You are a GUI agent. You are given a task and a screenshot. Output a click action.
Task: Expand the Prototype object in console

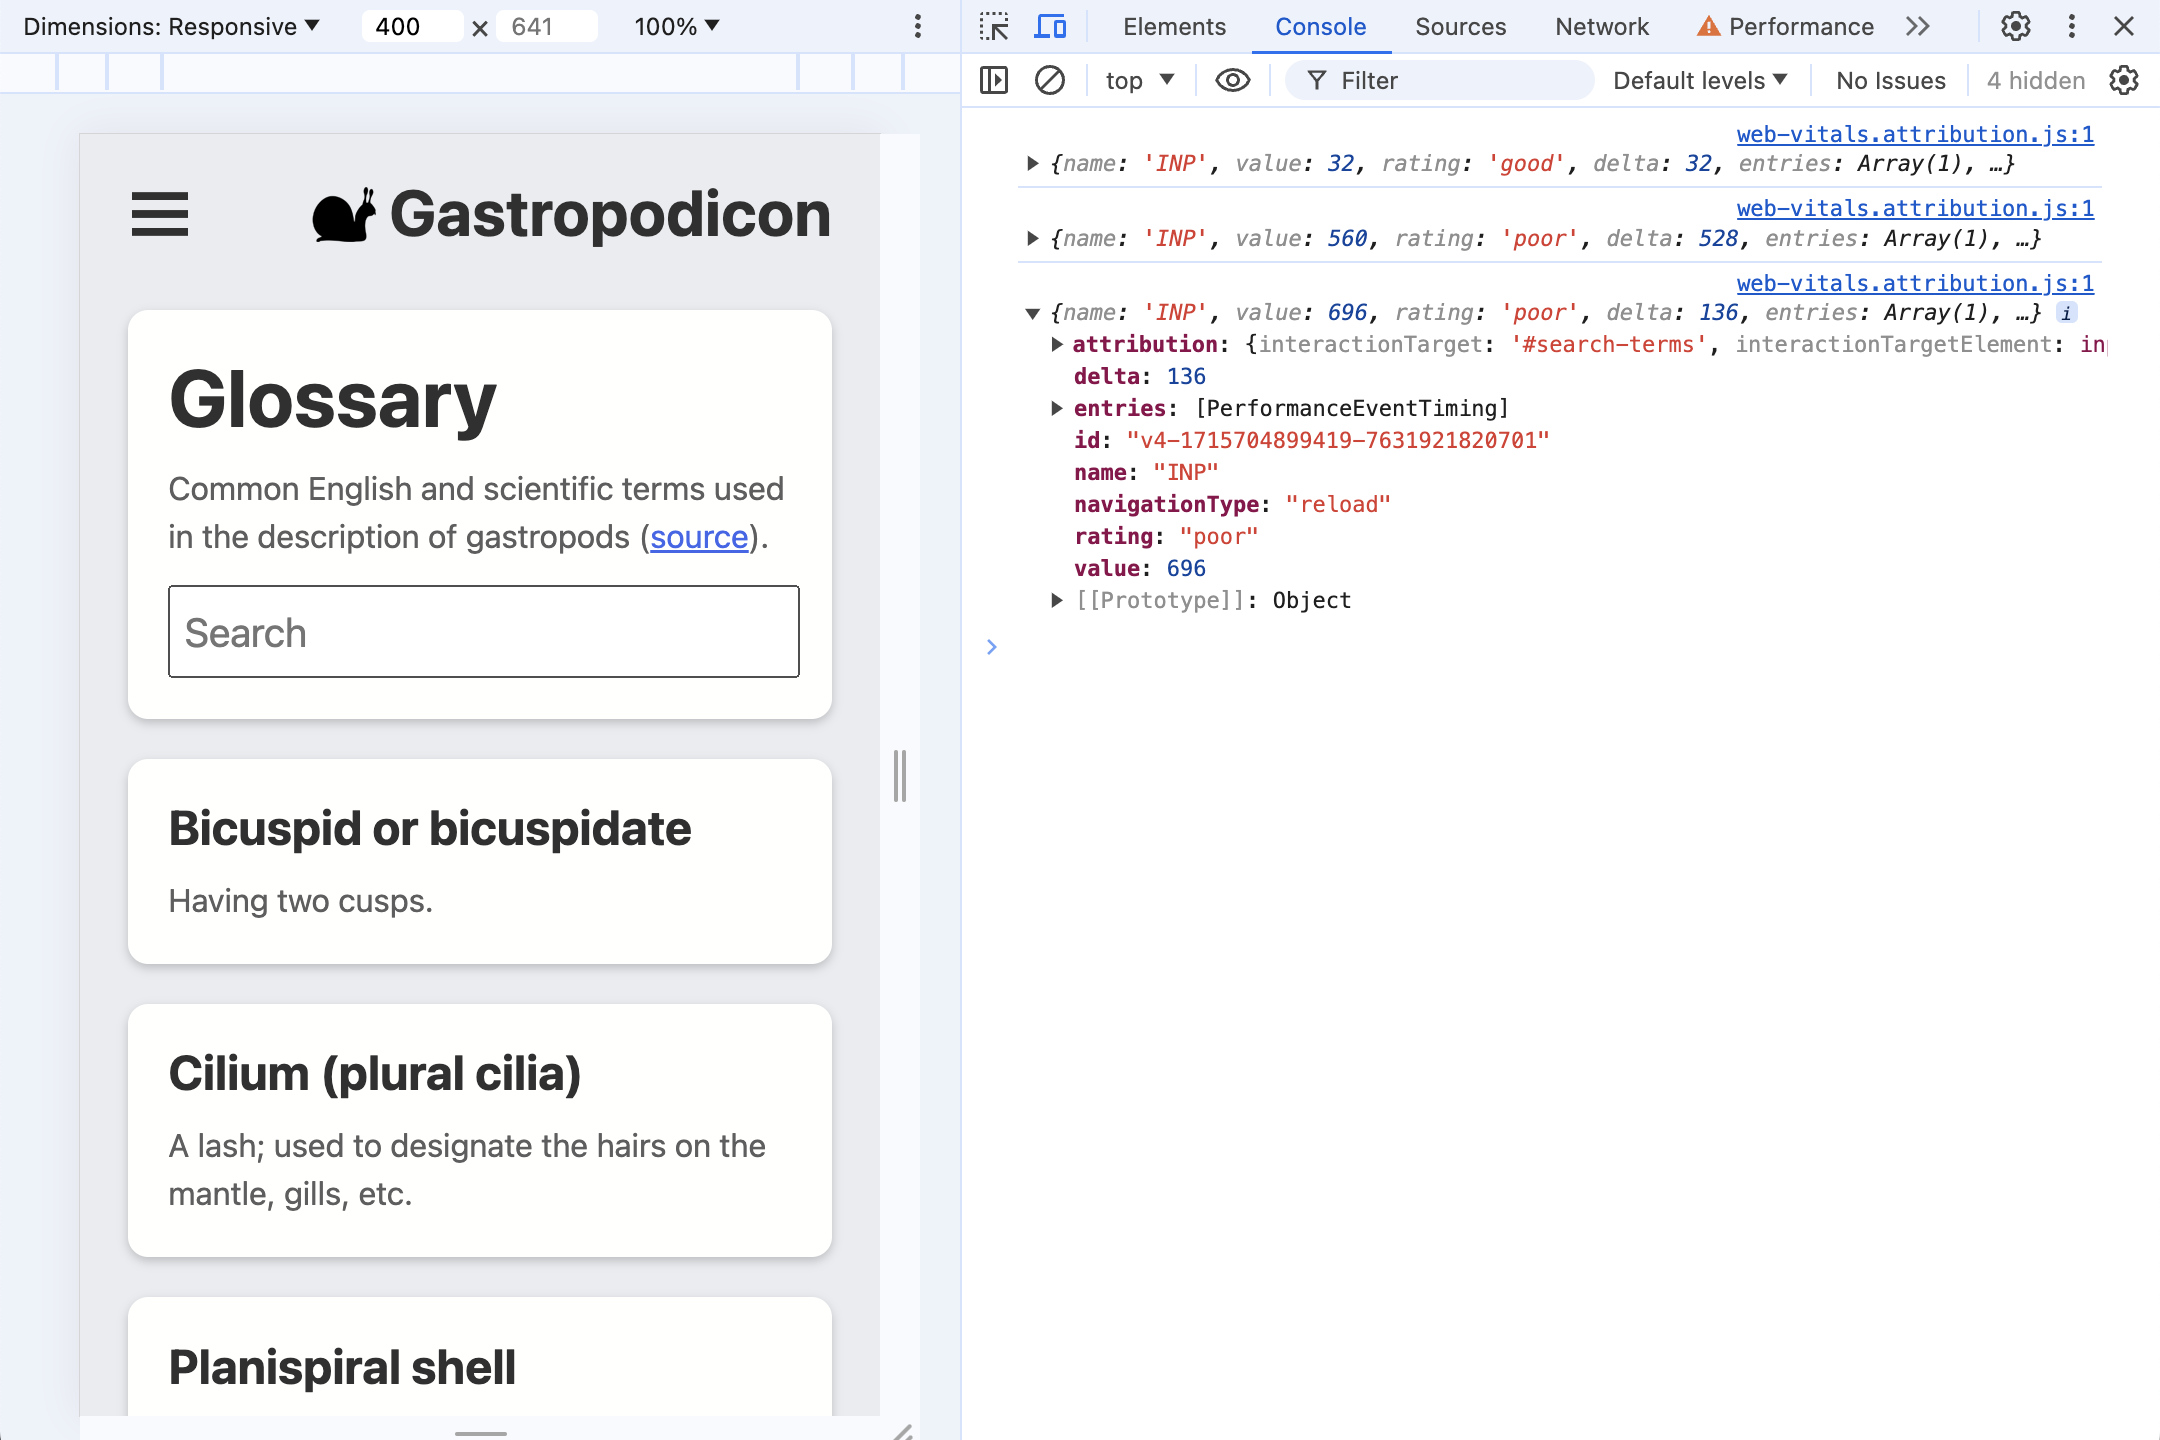[x=1058, y=599]
